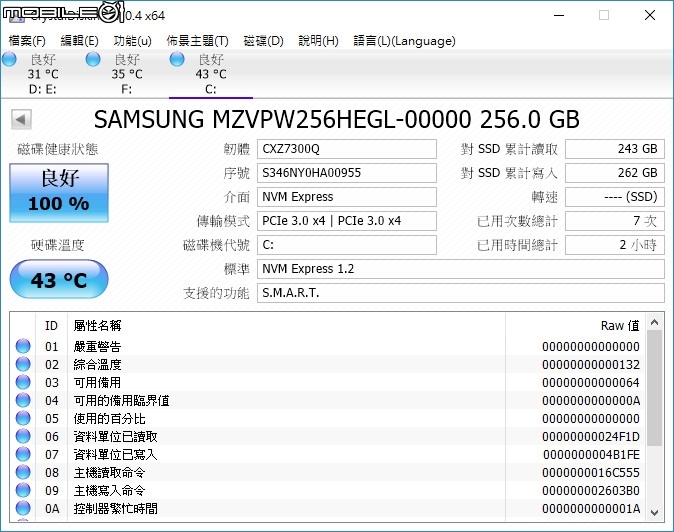Click status icon of row 09 主機寫入命令
The image size is (674, 532).
pyautogui.click(x=23, y=490)
